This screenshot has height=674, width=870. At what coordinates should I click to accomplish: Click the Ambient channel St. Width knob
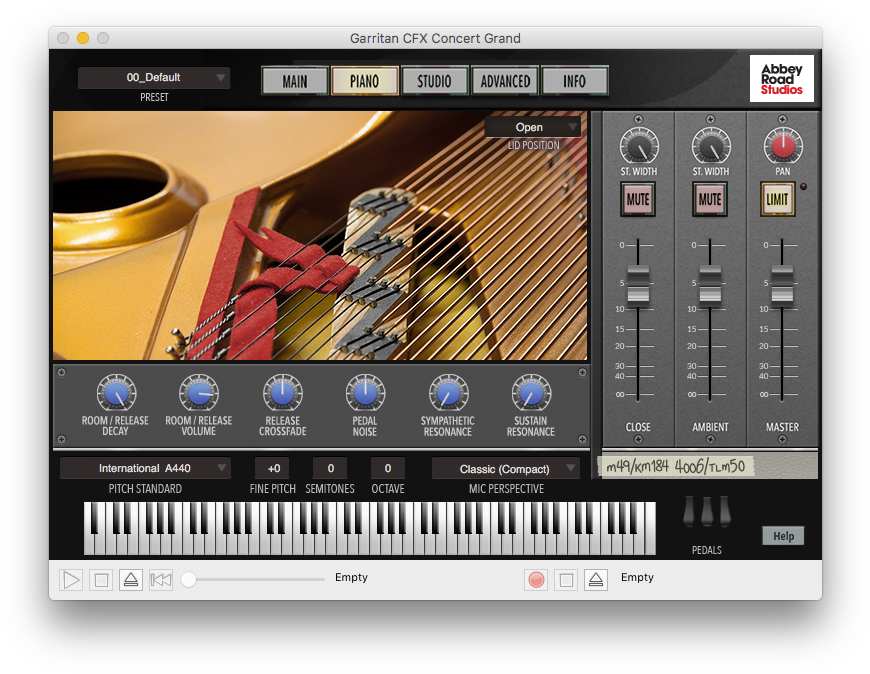711,146
